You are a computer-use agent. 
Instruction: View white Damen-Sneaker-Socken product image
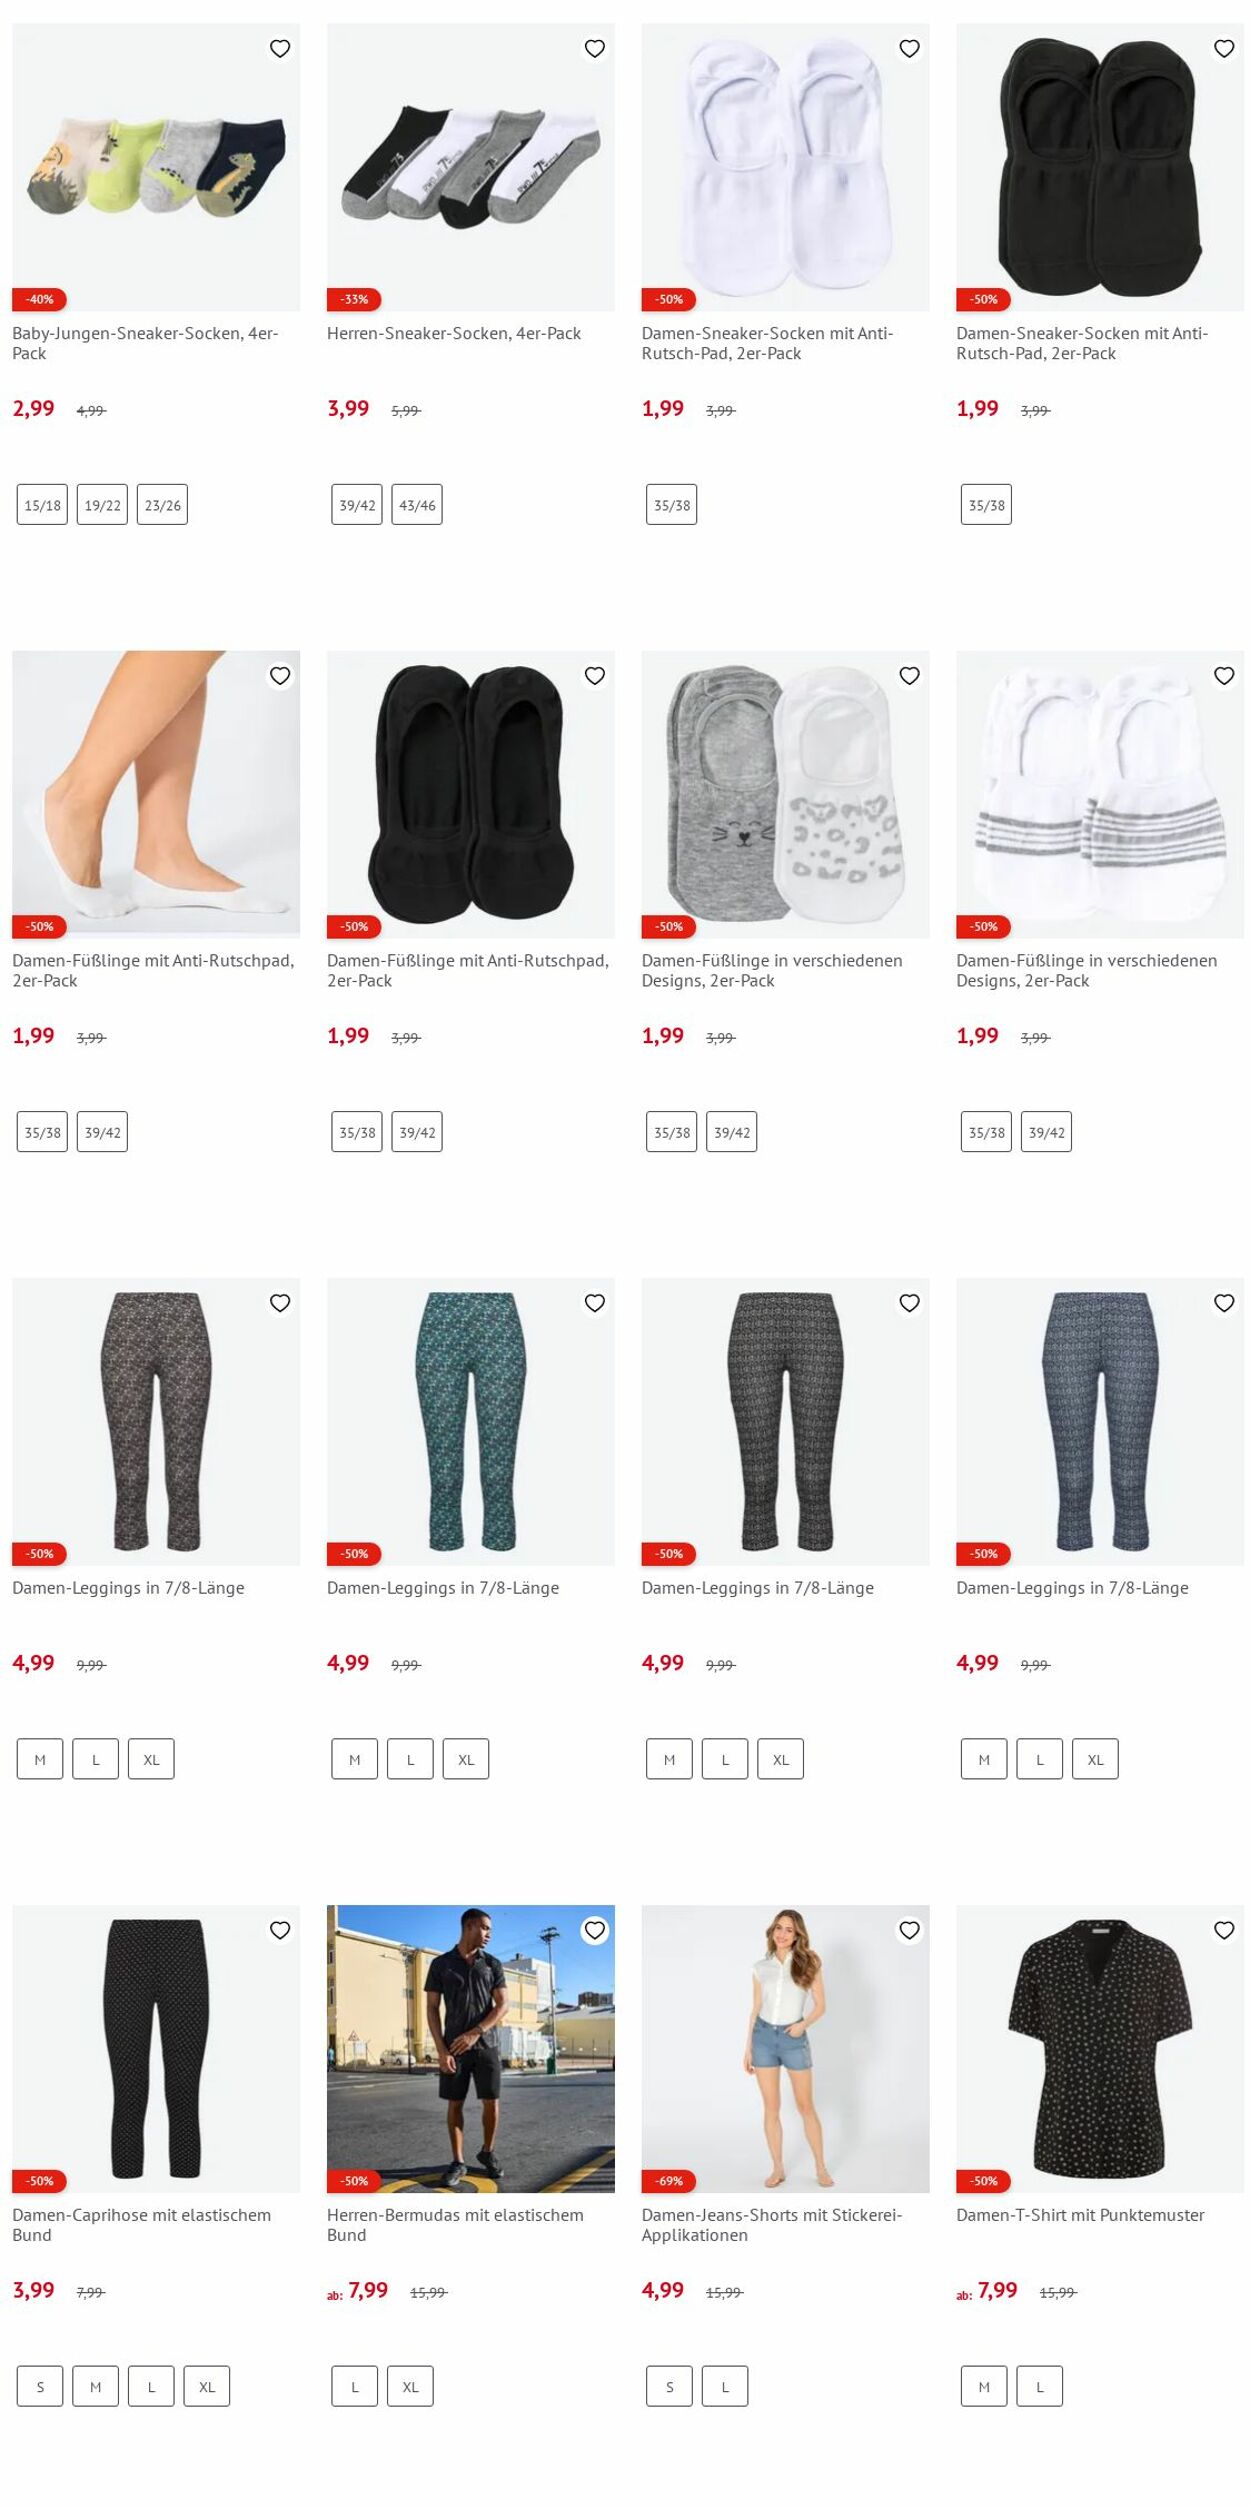(785, 167)
